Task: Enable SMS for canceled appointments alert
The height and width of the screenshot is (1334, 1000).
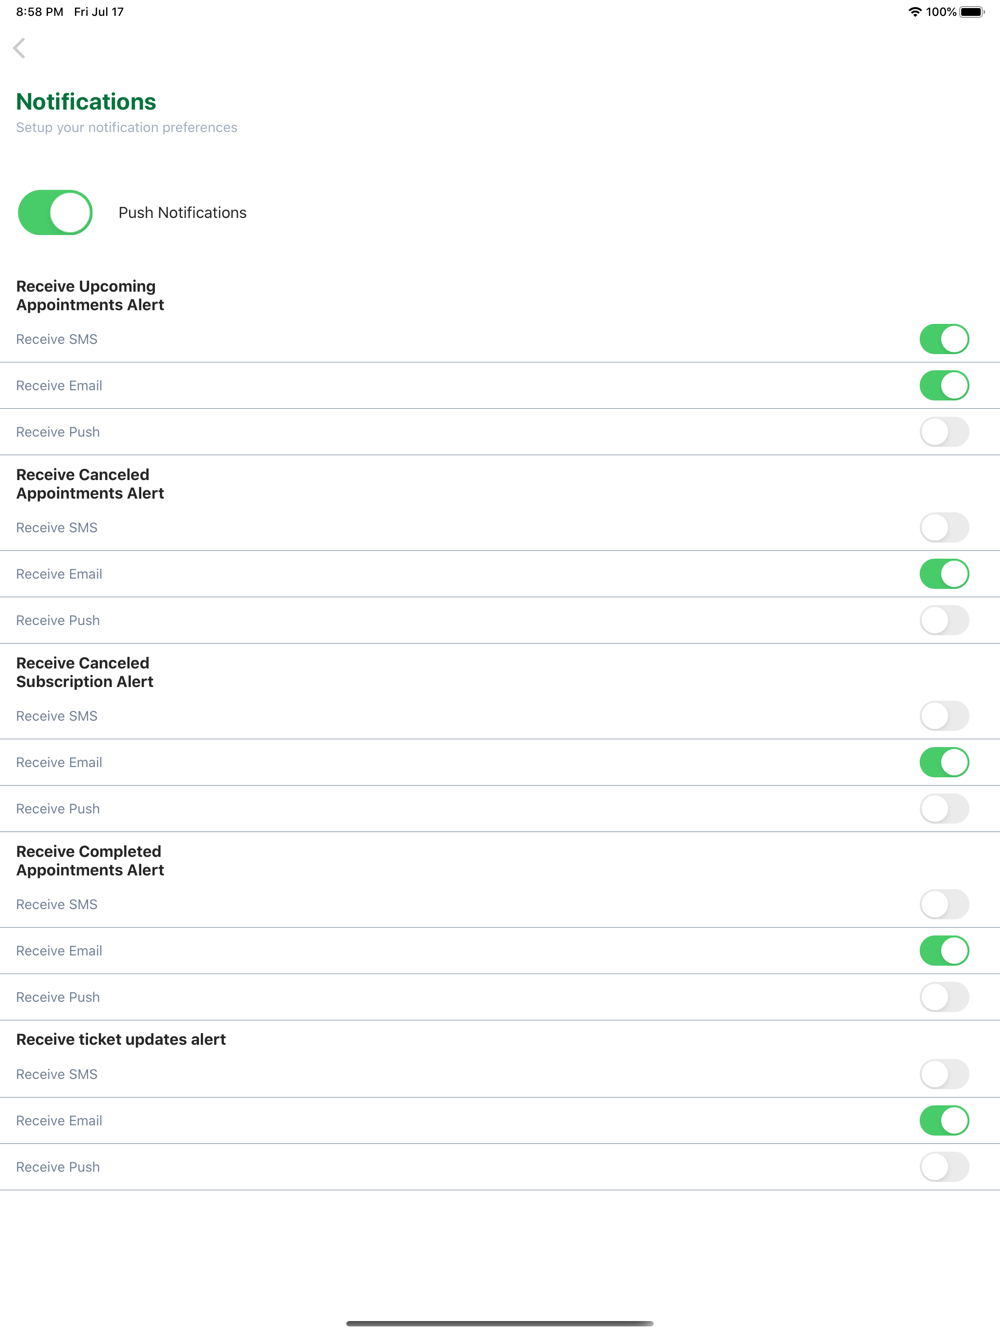Action: [944, 527]
